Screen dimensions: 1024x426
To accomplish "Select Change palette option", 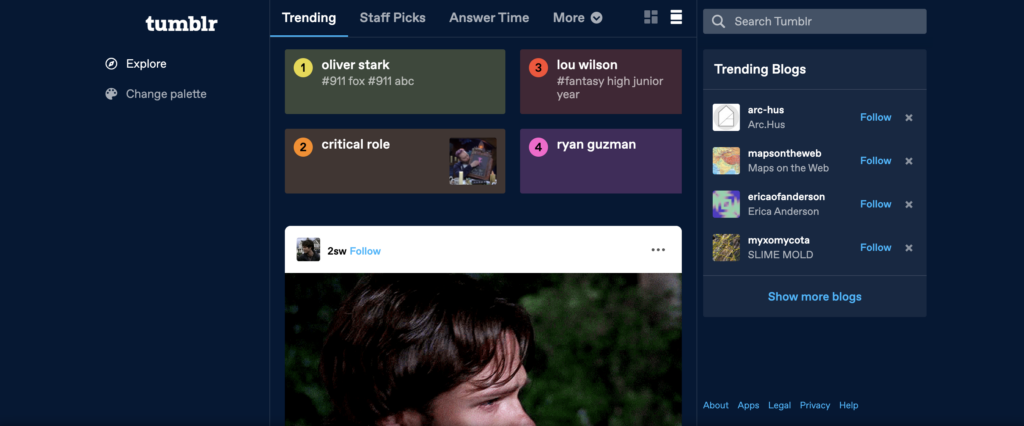I will (x=155, y=93).
